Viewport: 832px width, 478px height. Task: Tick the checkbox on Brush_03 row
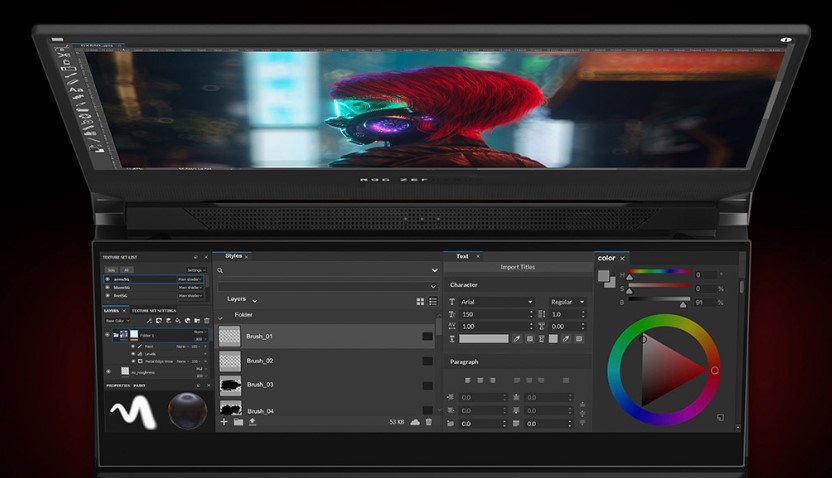[x=427, y=386]
